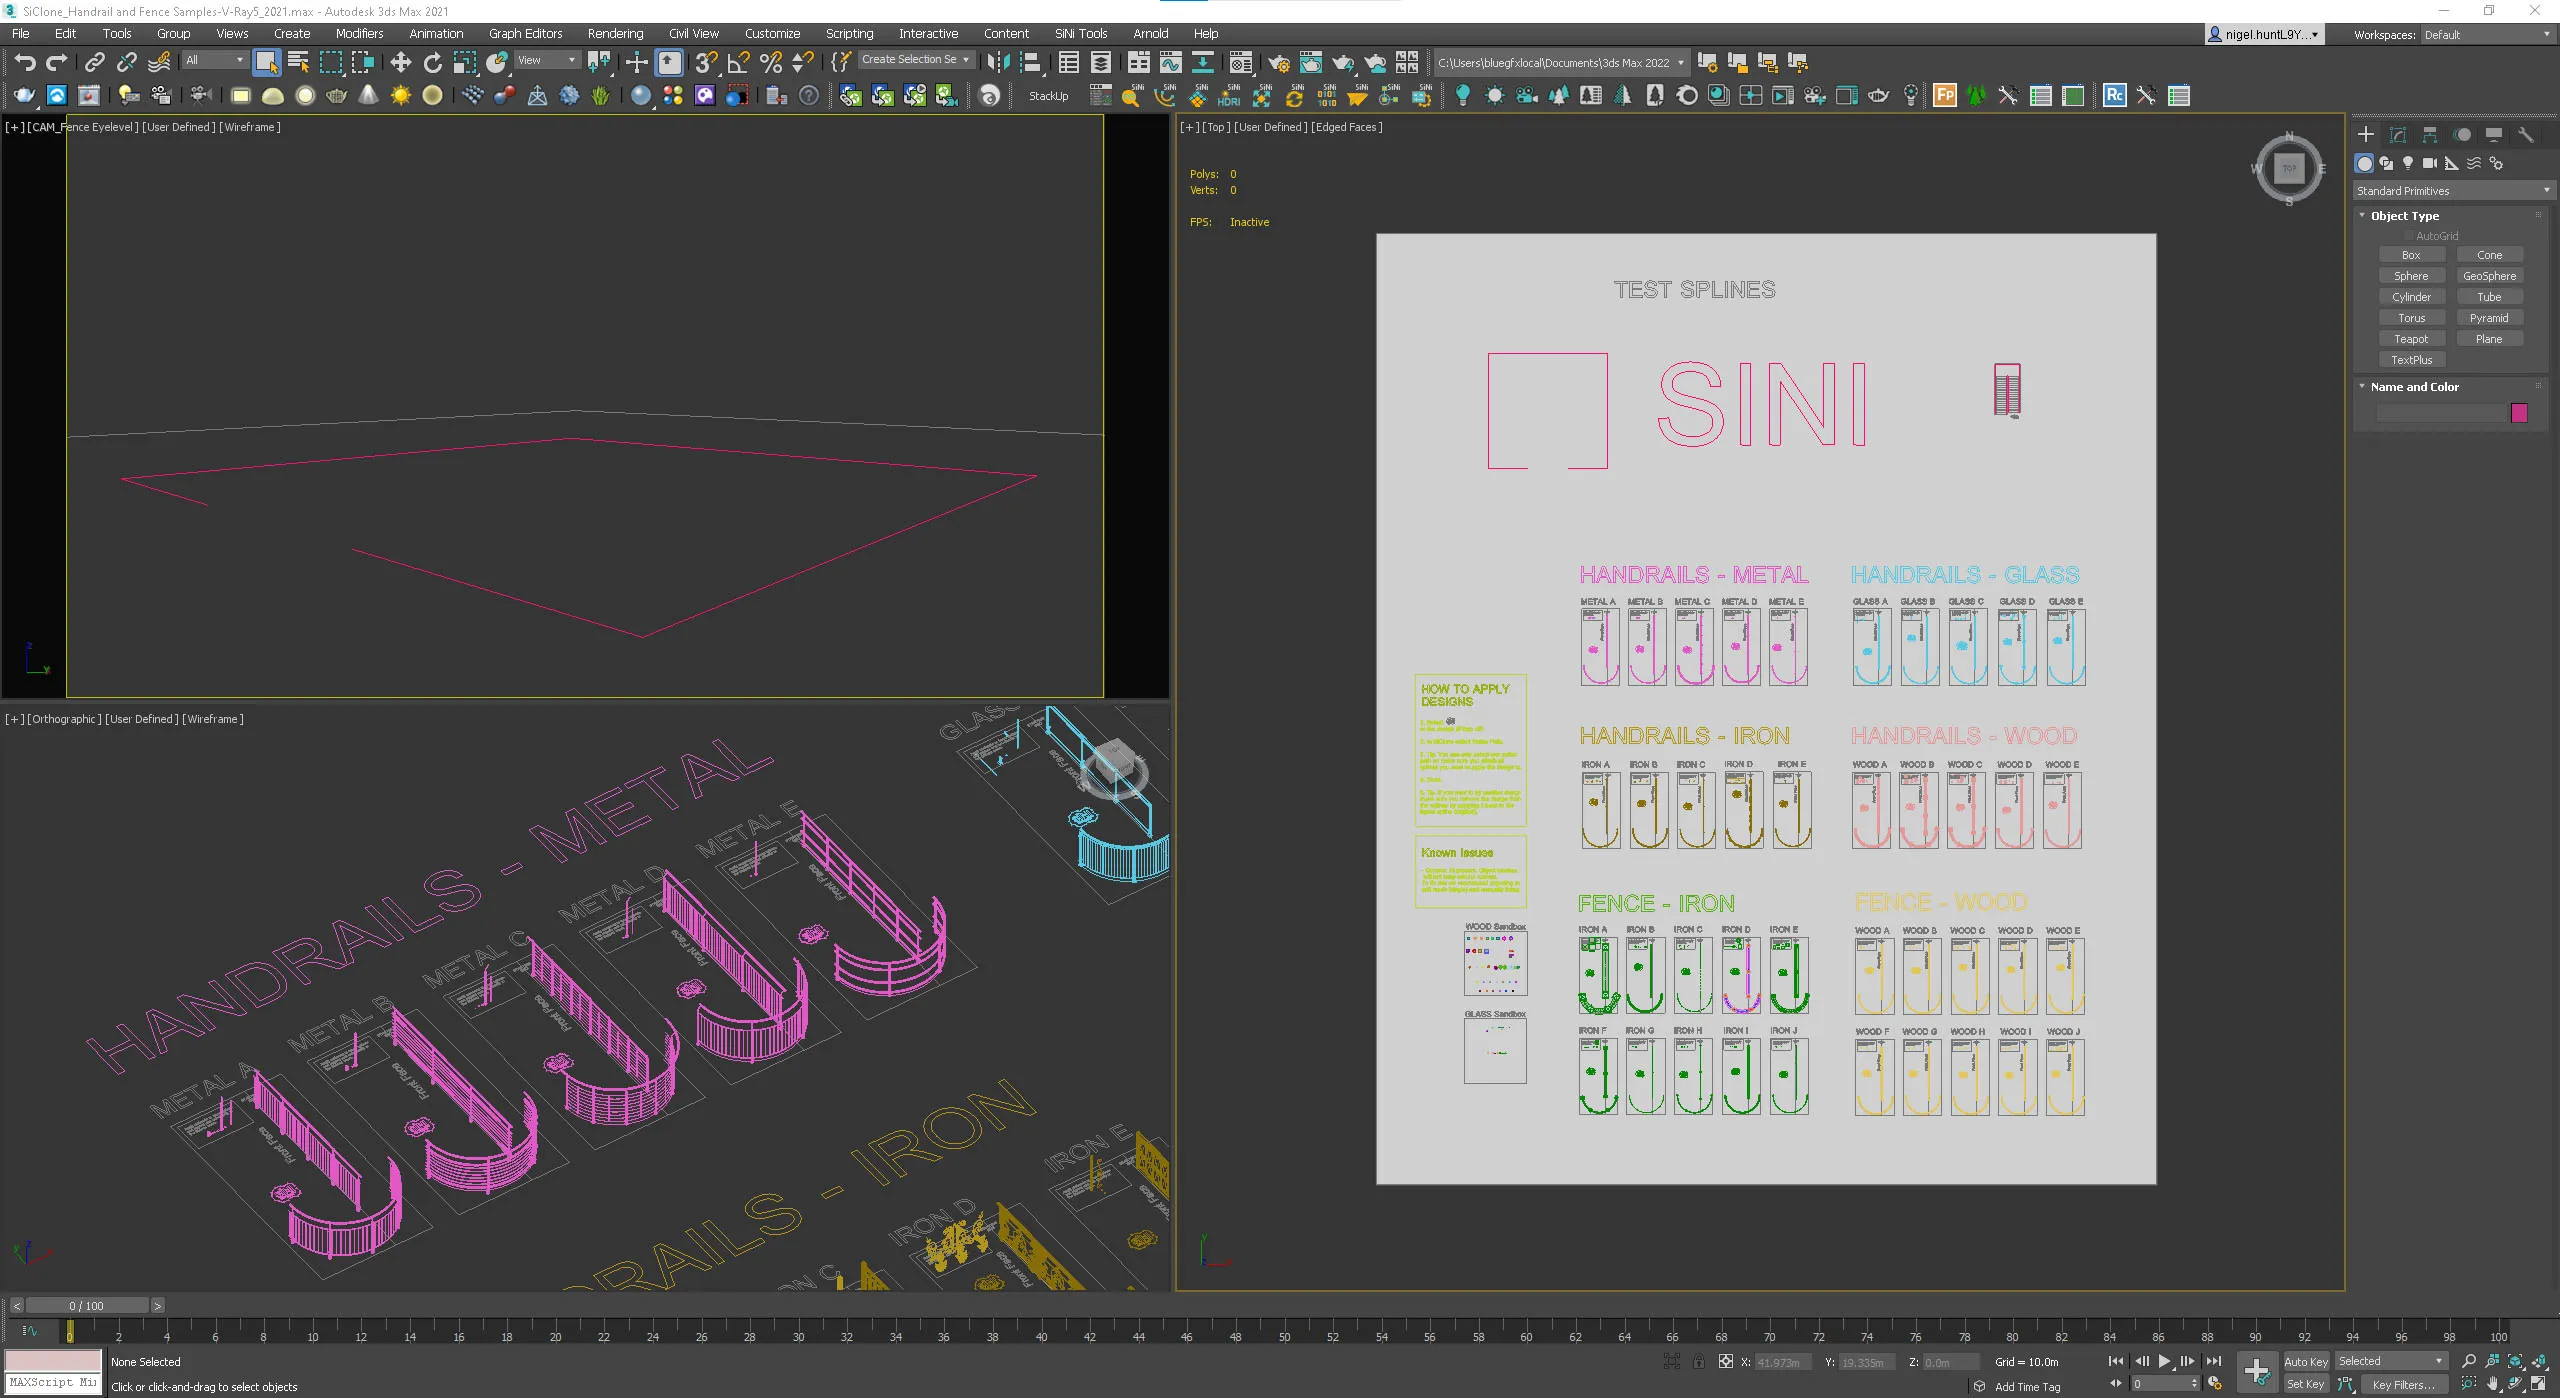Image resolution: width=2560 pixels, height=1398 pixels.
Task: Click the Box primitive button
Action: click(x=2411, y=255)
